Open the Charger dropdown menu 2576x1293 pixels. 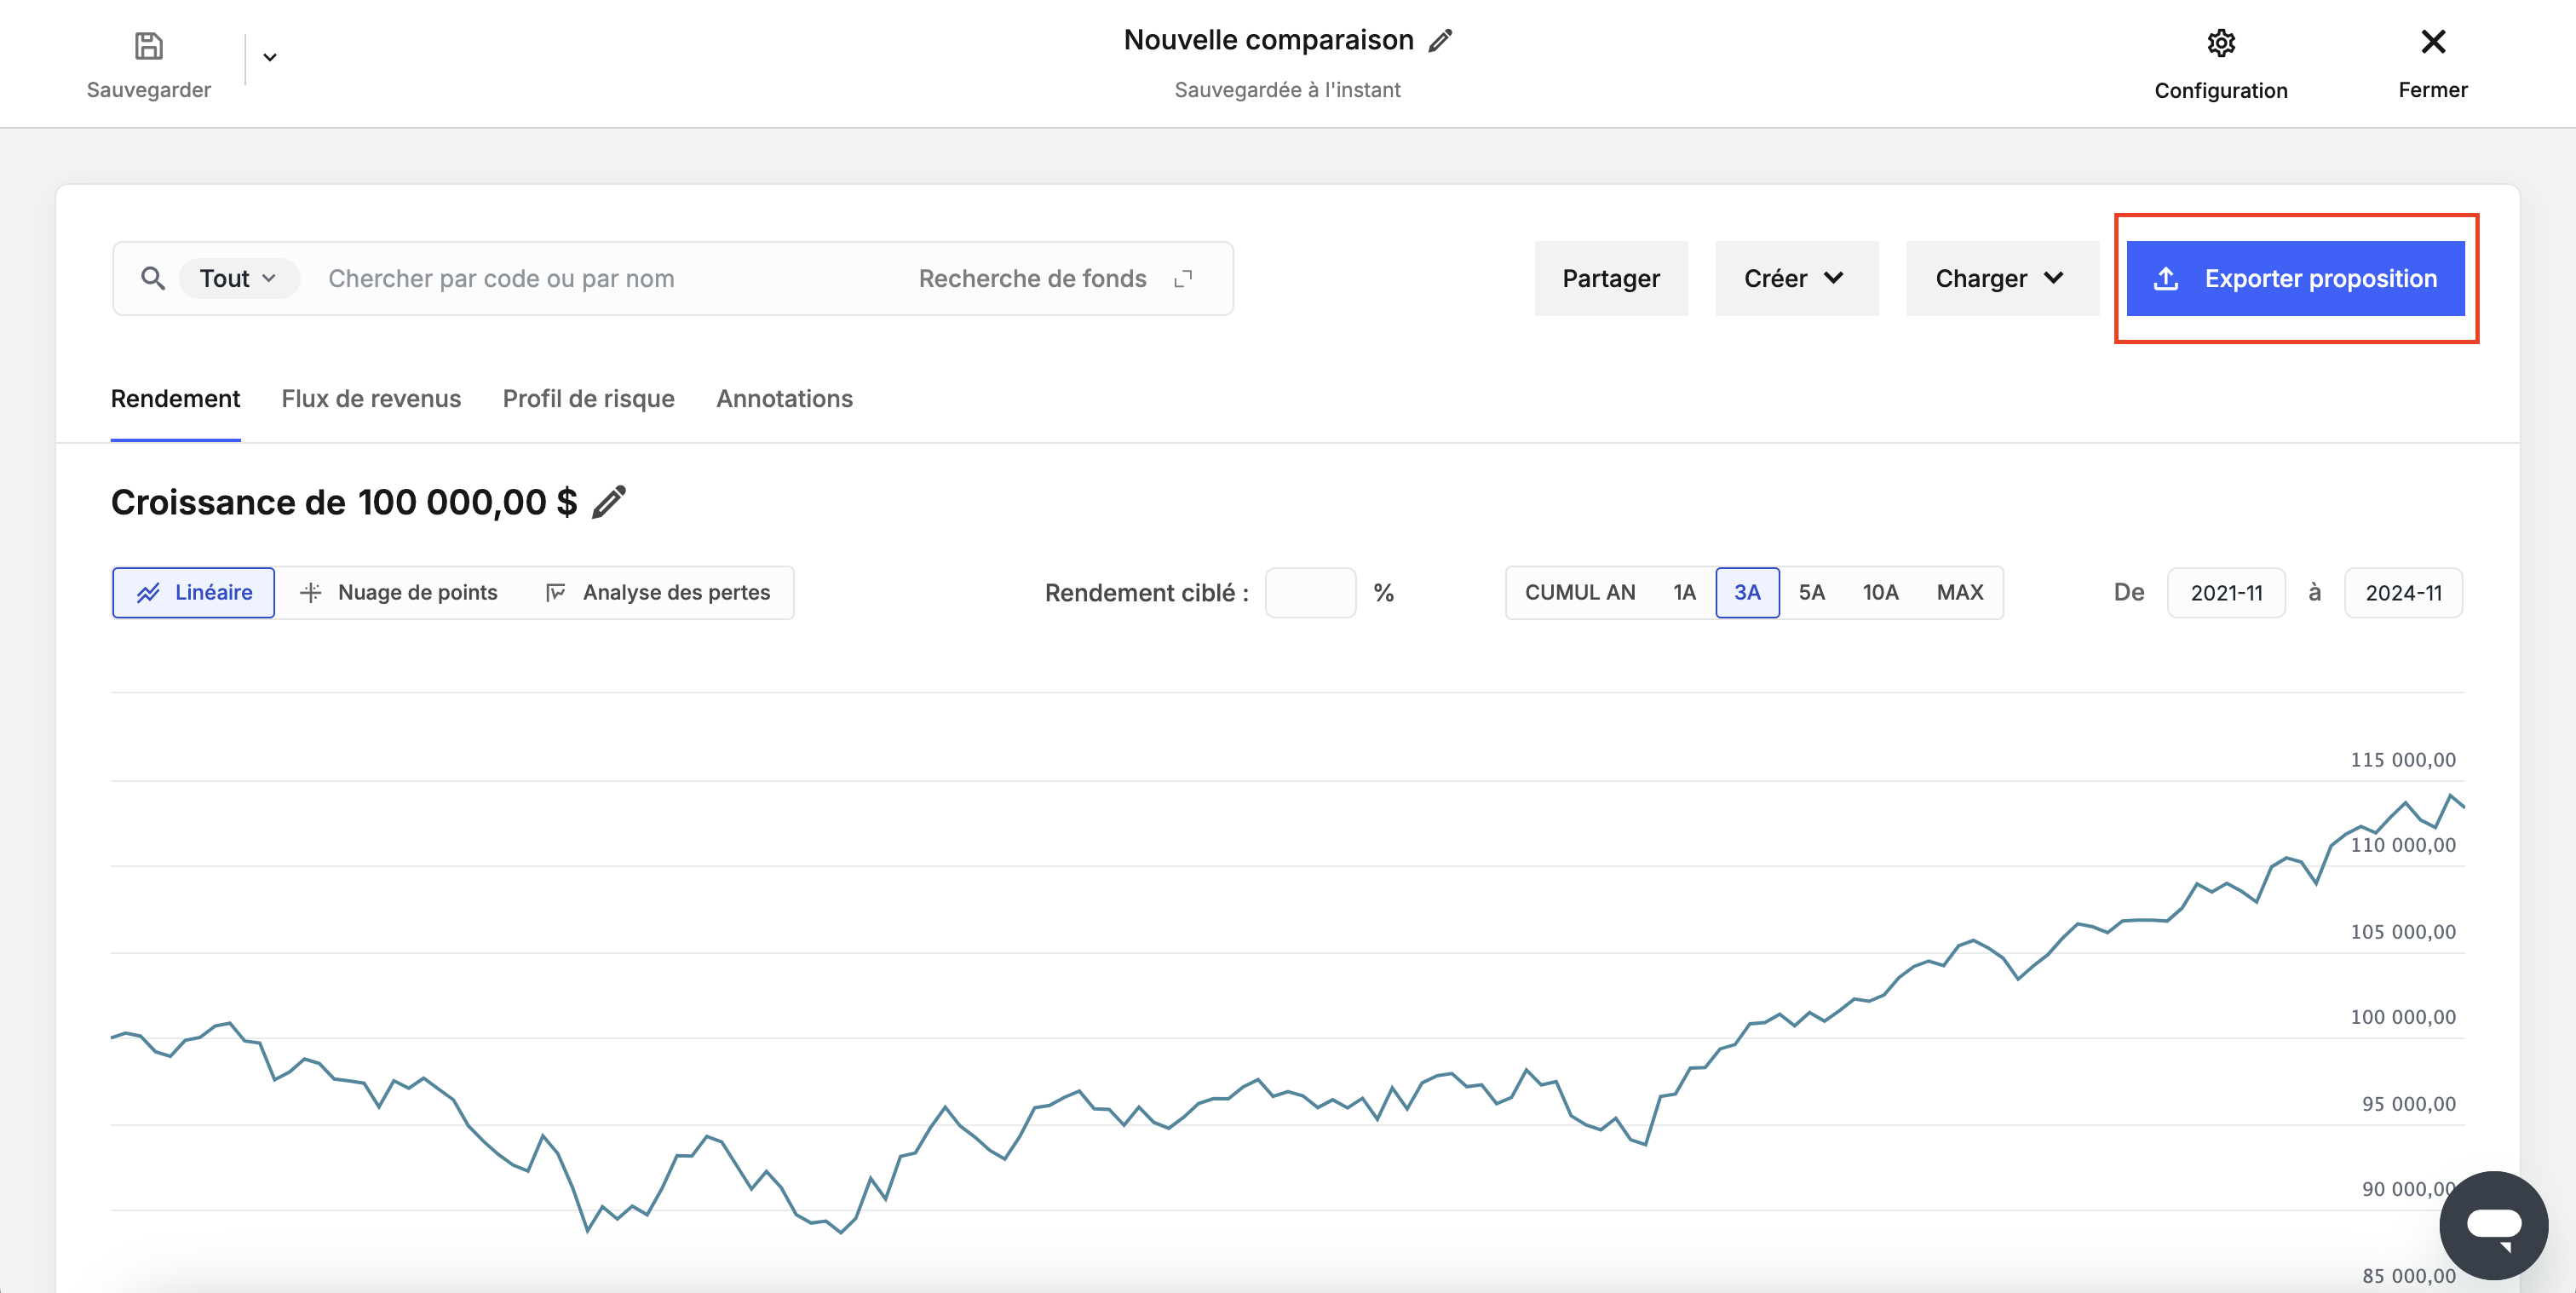click(2000, 279)
